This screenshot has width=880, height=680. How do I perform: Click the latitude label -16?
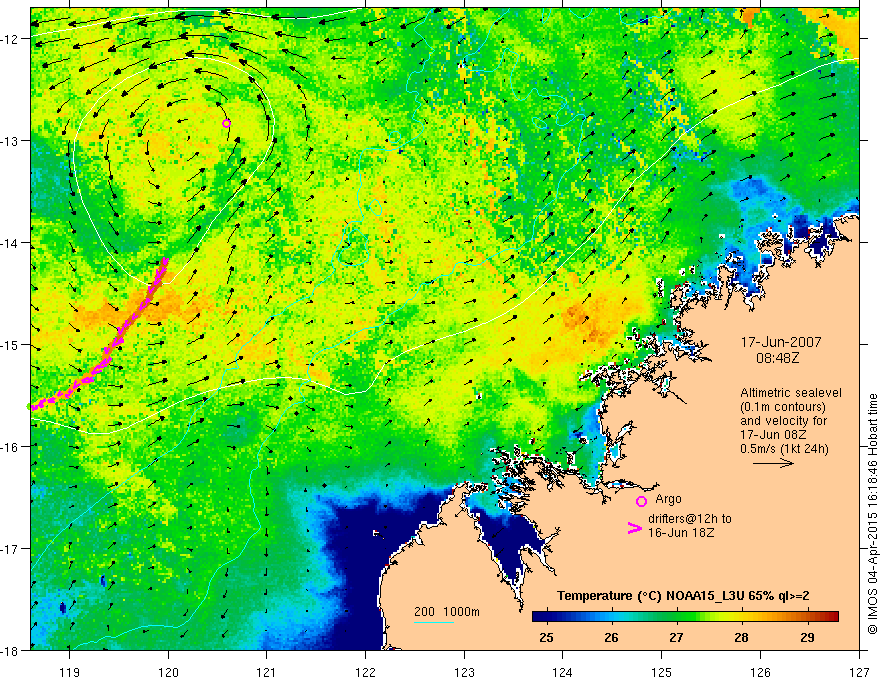point(11,447)
